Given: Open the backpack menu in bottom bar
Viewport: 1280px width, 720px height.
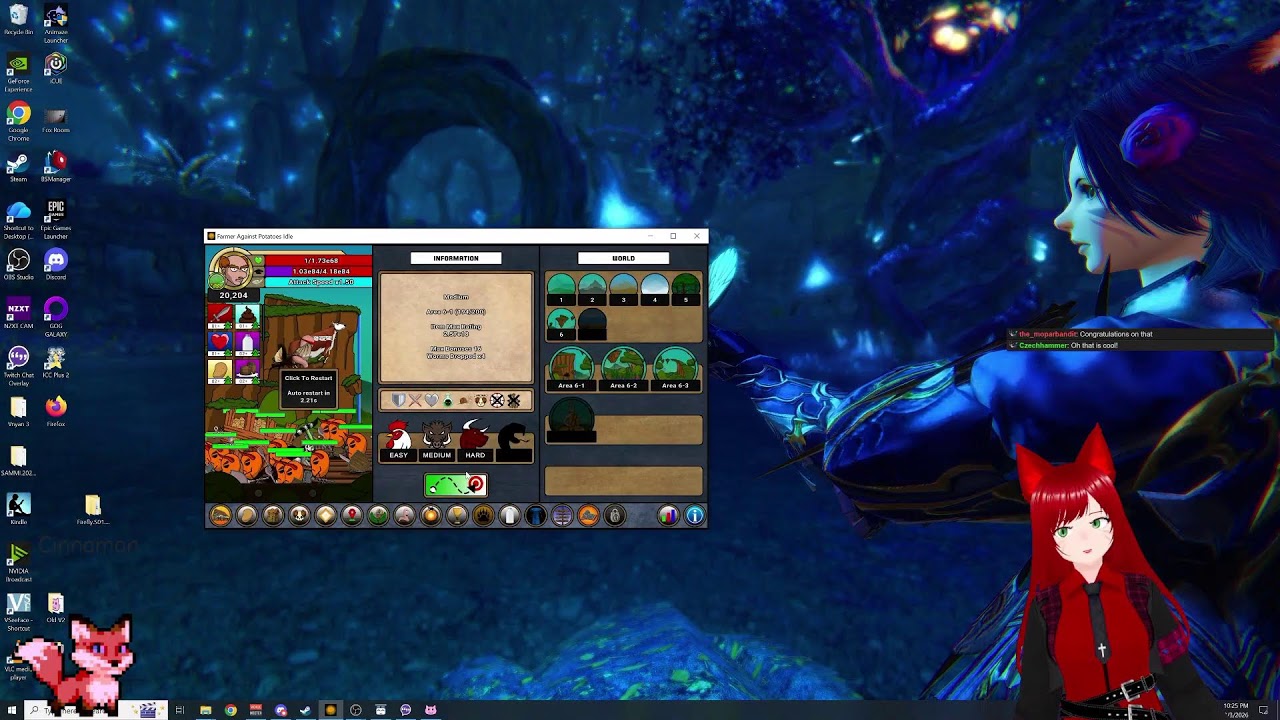Looking at the screenshot, I should tap(273, 516).
